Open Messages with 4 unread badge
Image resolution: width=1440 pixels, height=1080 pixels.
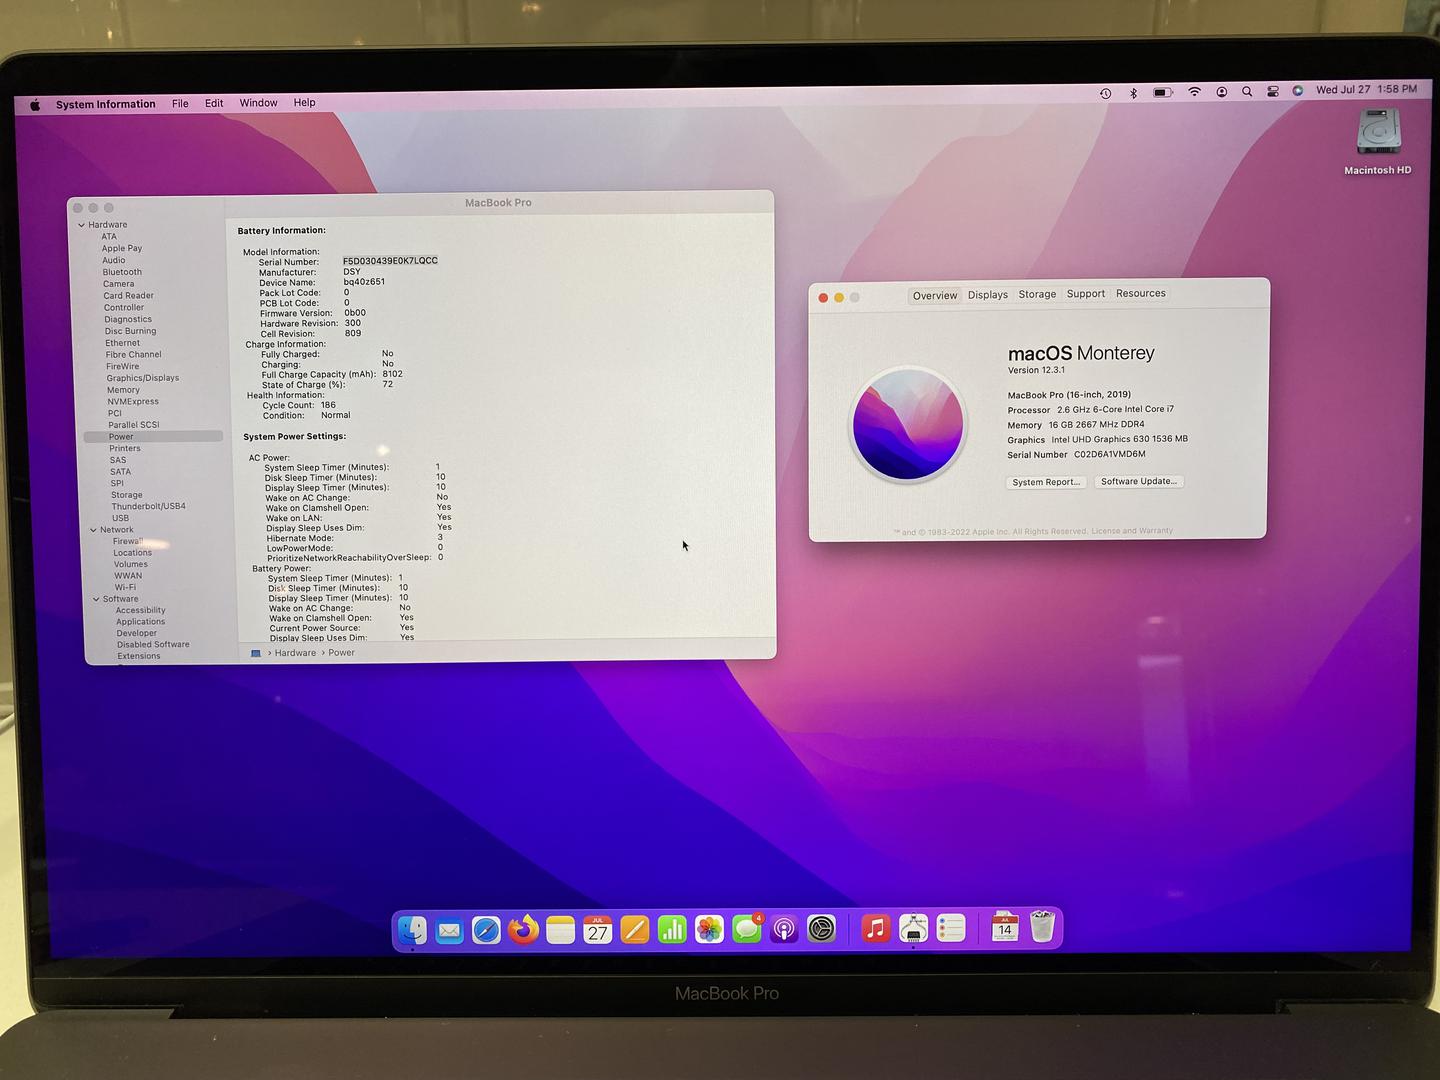(x=747, y=930)
